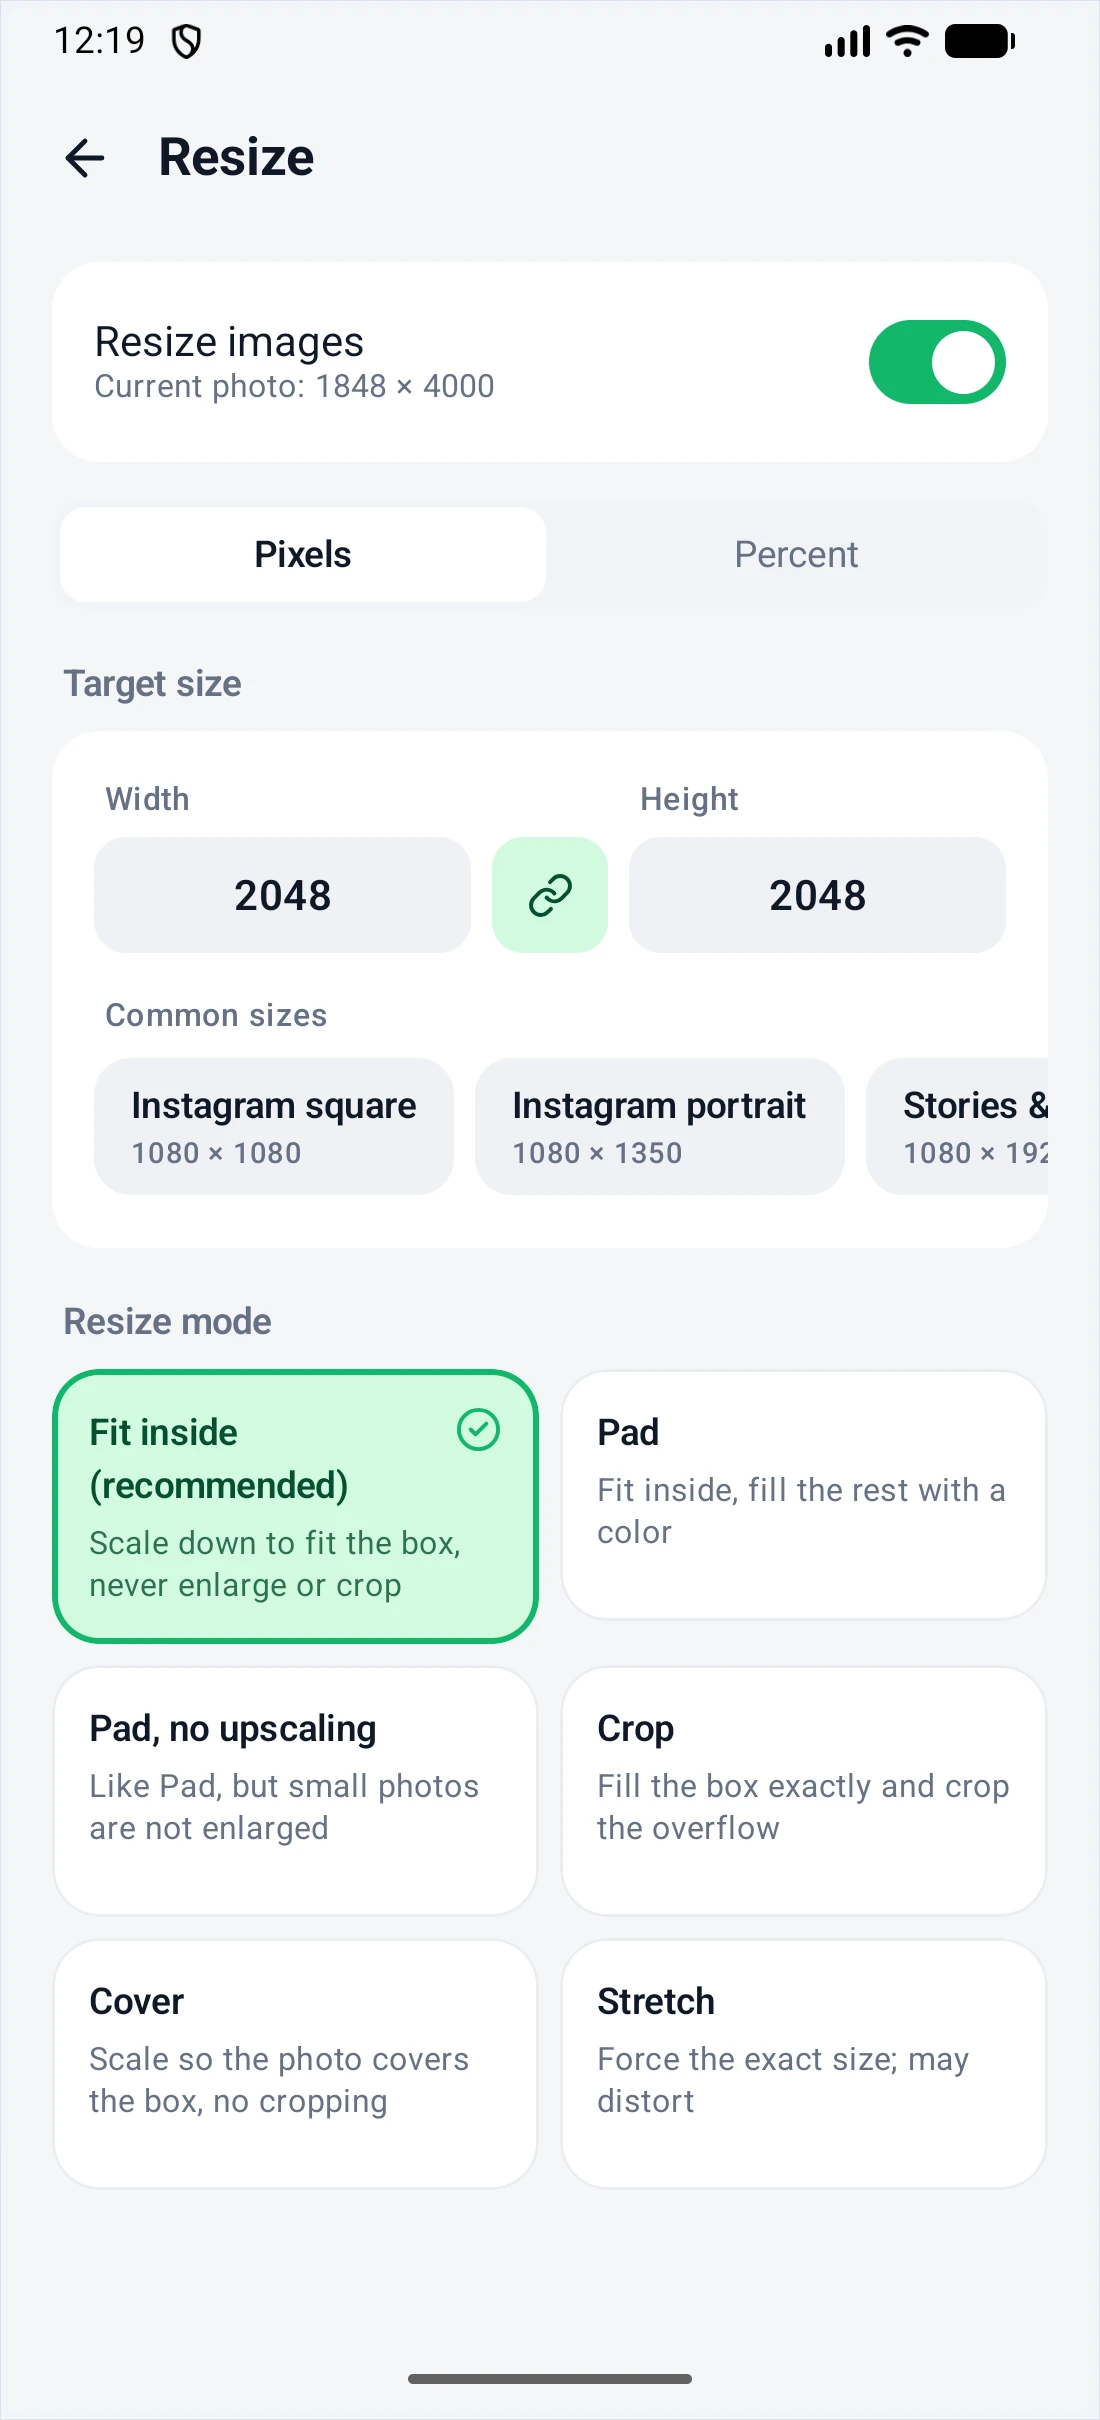Viewport: 1100px width, 2420px height.
Task: Turn off the Resize images switch
Action: pyautogui.click(x=937, y=362)
